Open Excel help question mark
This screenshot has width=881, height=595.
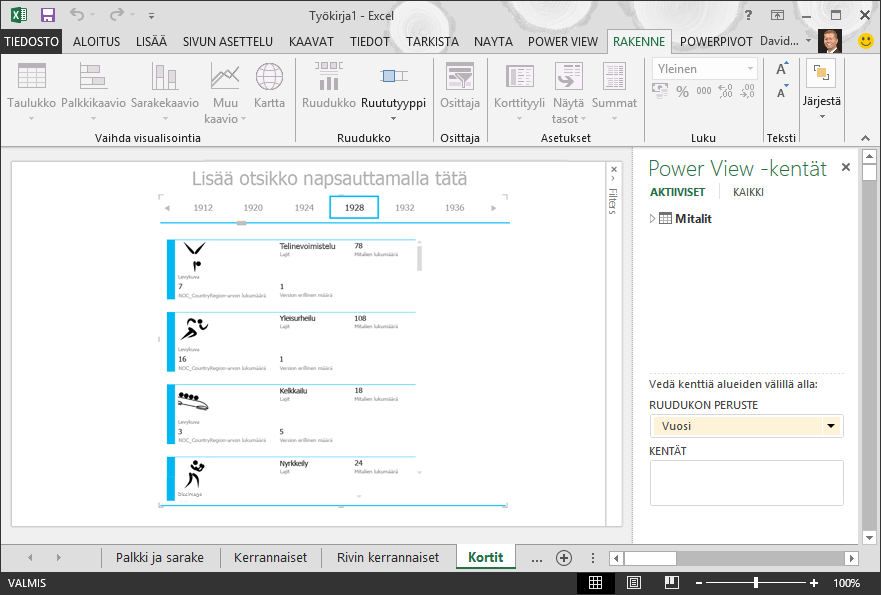point(748,16)
